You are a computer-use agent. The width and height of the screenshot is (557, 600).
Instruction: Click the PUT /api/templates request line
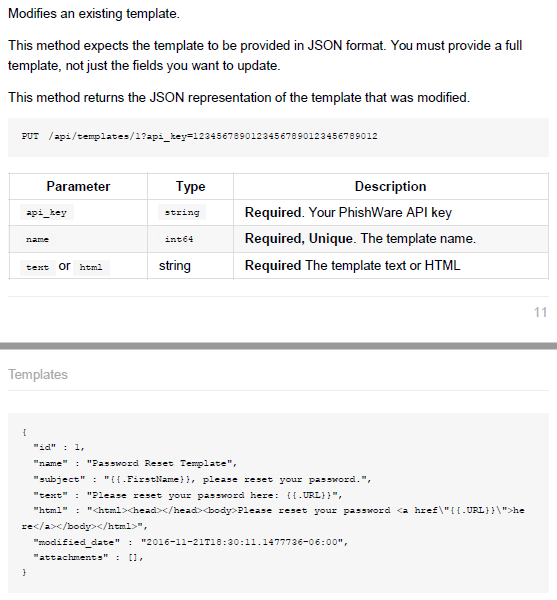pos(199,136)
